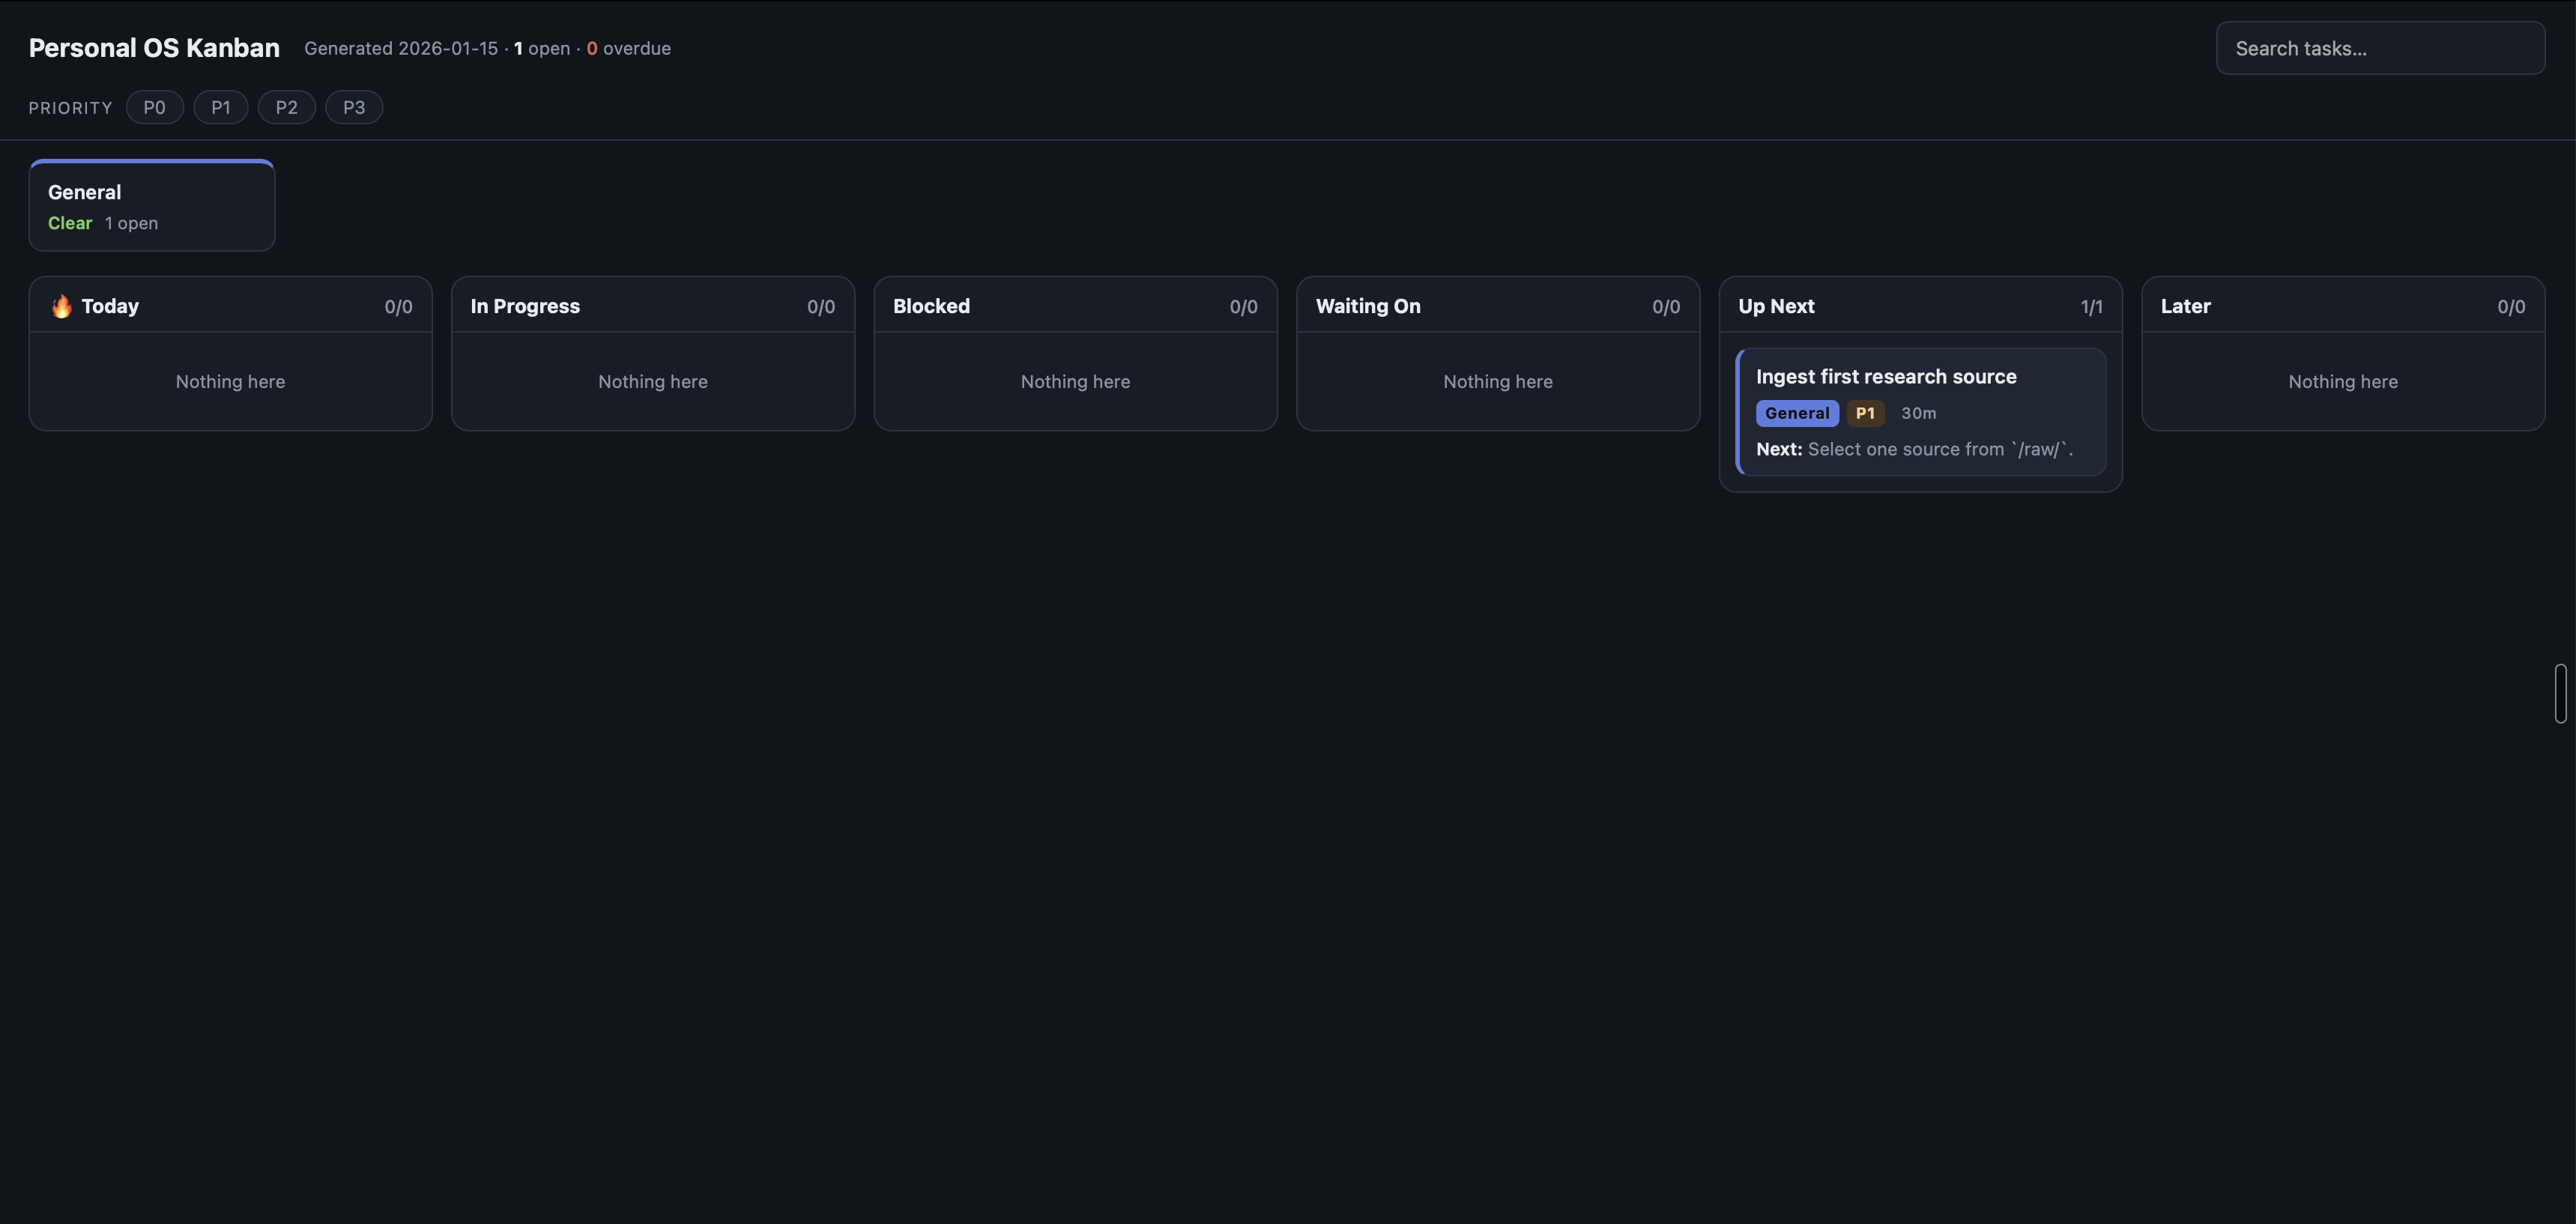Click the Blocked column header

tap(1076, 306)
